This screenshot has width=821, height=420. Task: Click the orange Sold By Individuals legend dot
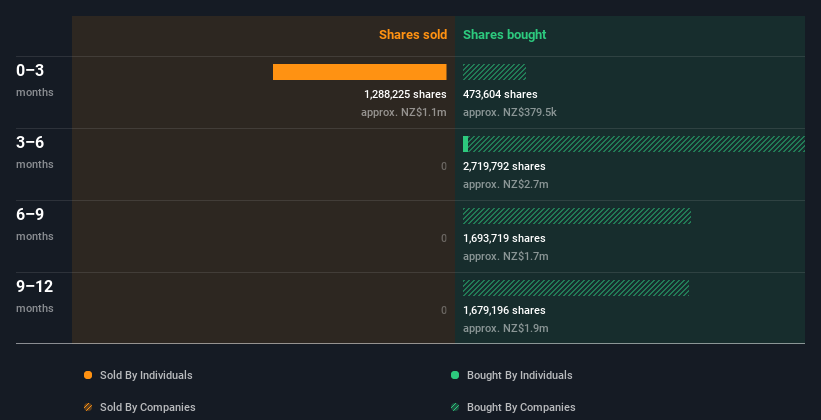pyautogui.click(x=88, y=375)
